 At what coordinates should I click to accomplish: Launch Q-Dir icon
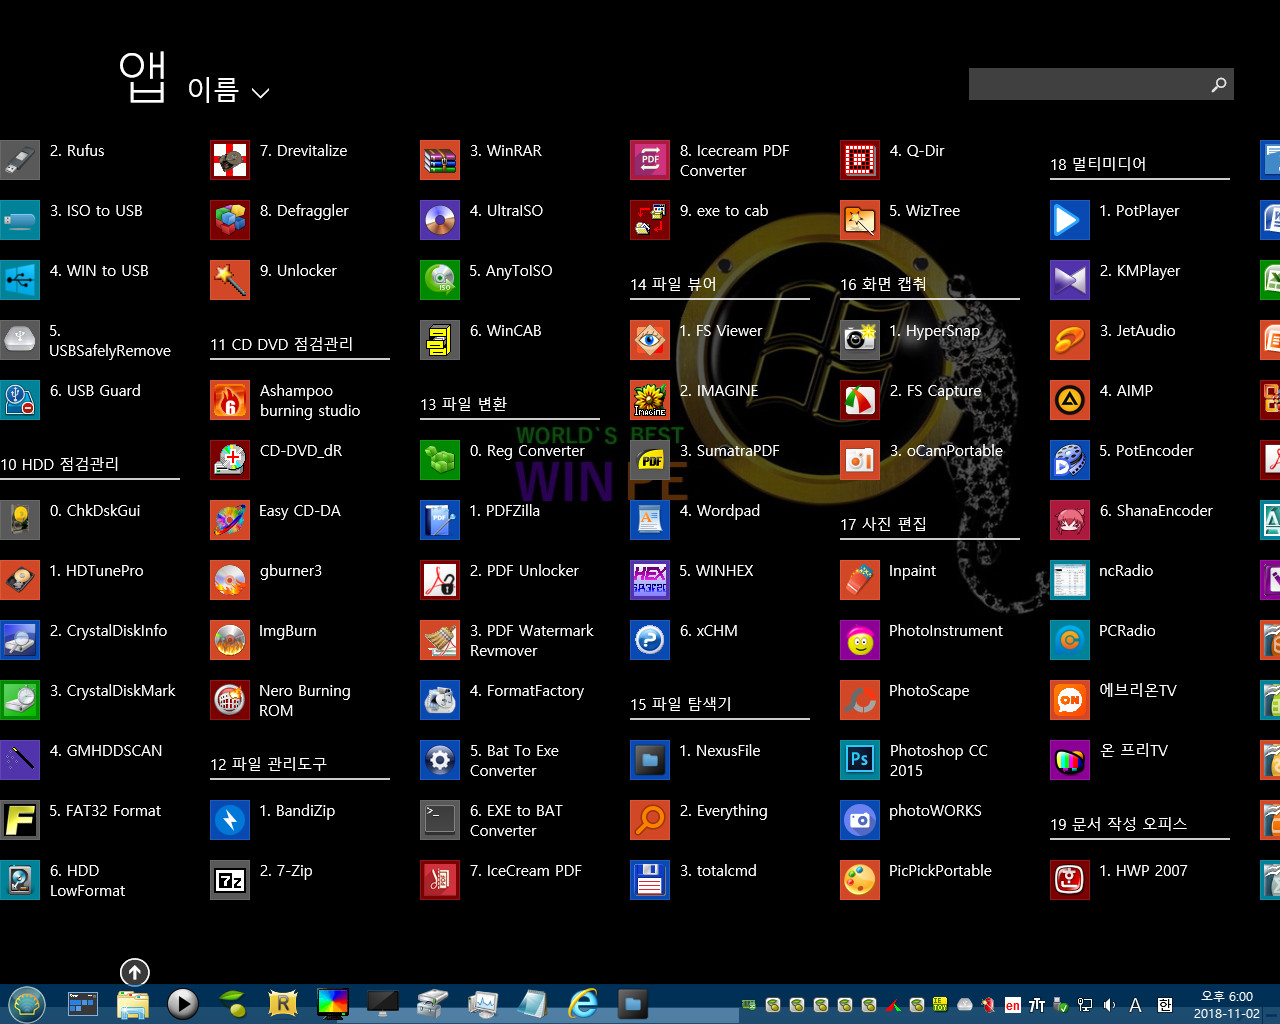[x=860, y=160]
